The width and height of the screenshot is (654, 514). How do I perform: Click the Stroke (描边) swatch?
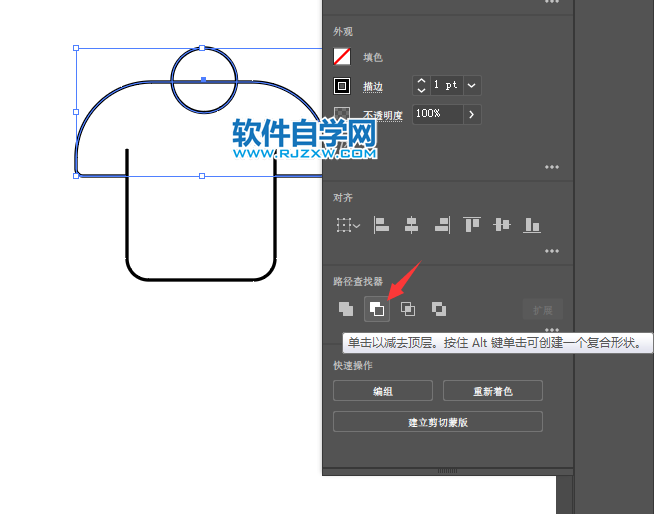342,86
